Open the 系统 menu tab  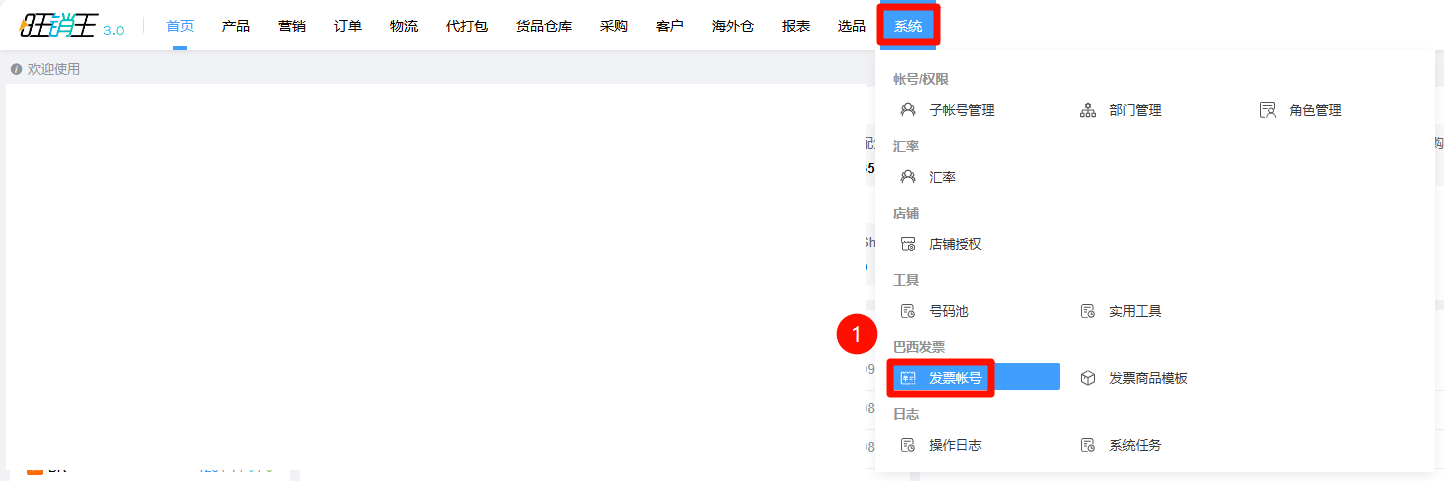point(908,26)
